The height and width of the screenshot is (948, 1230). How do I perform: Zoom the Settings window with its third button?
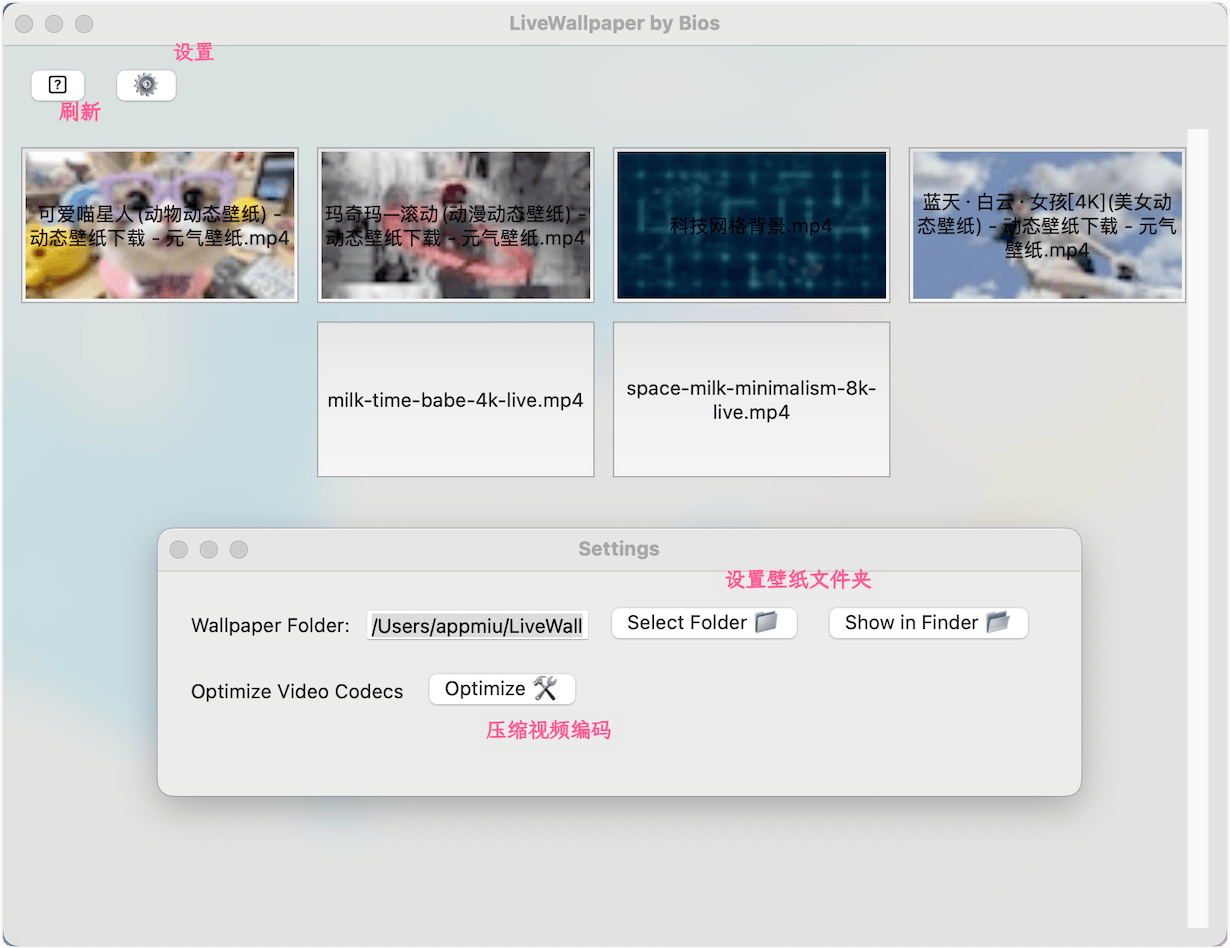pyautogui.click(x=239, y=550)
